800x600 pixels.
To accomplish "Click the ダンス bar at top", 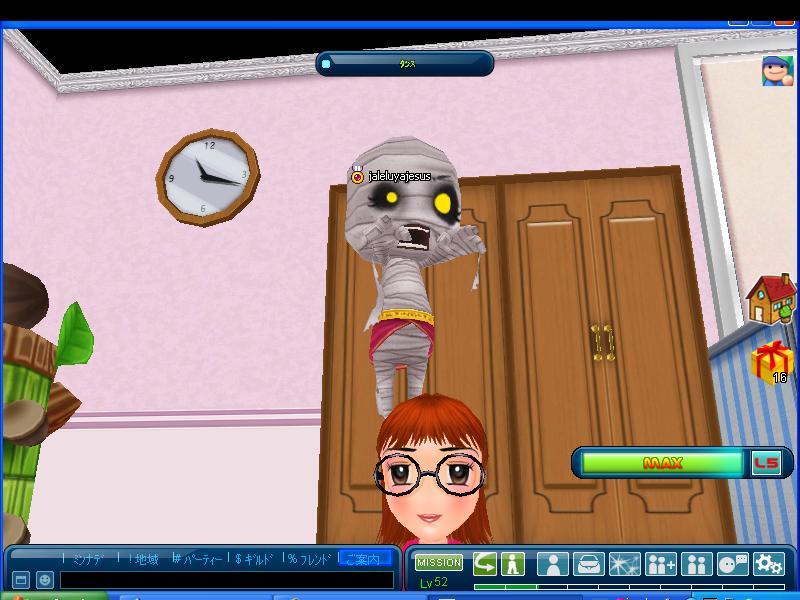I will coord(405,64).
